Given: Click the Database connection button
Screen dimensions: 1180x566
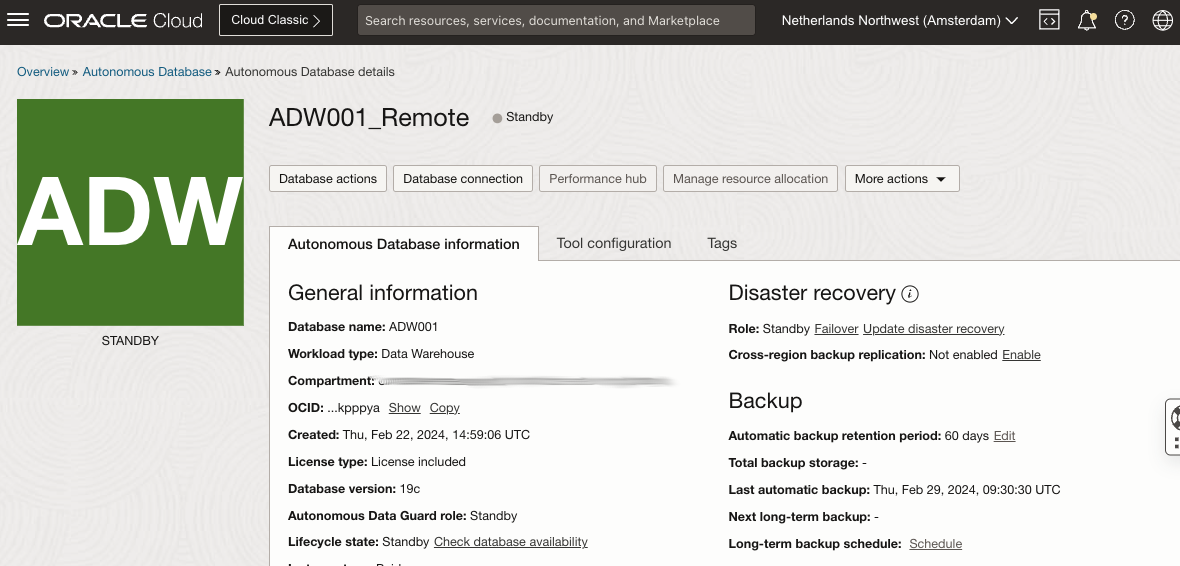Looking at the screenshot, I should [463, 178].
